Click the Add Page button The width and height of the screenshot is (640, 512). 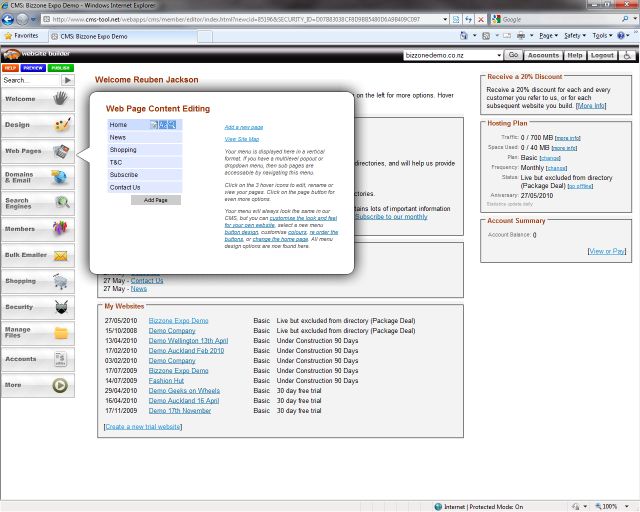pos(156,200)
